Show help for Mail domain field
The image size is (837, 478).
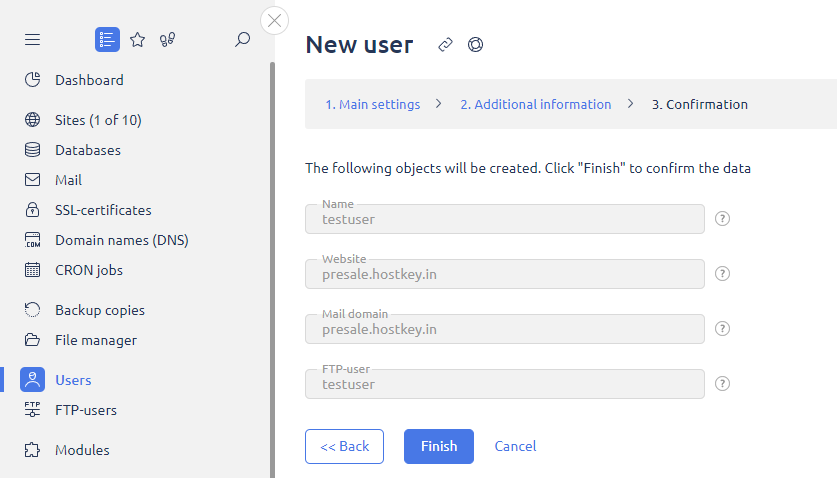coord(723,329)
